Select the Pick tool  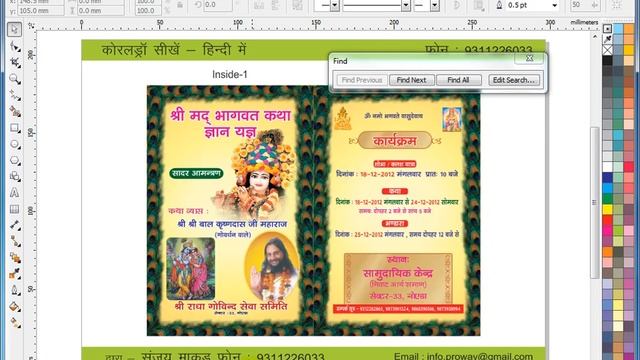pyautogui.click(x=14, y=29)
